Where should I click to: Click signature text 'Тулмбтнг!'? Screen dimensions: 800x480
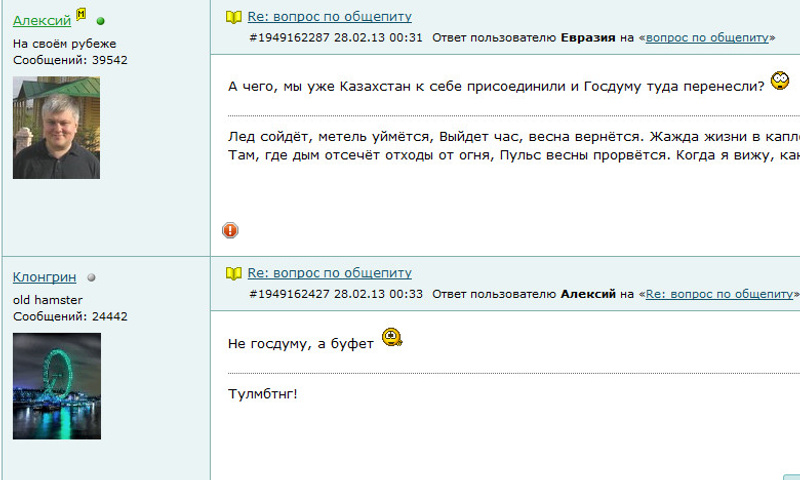[262, 394]
